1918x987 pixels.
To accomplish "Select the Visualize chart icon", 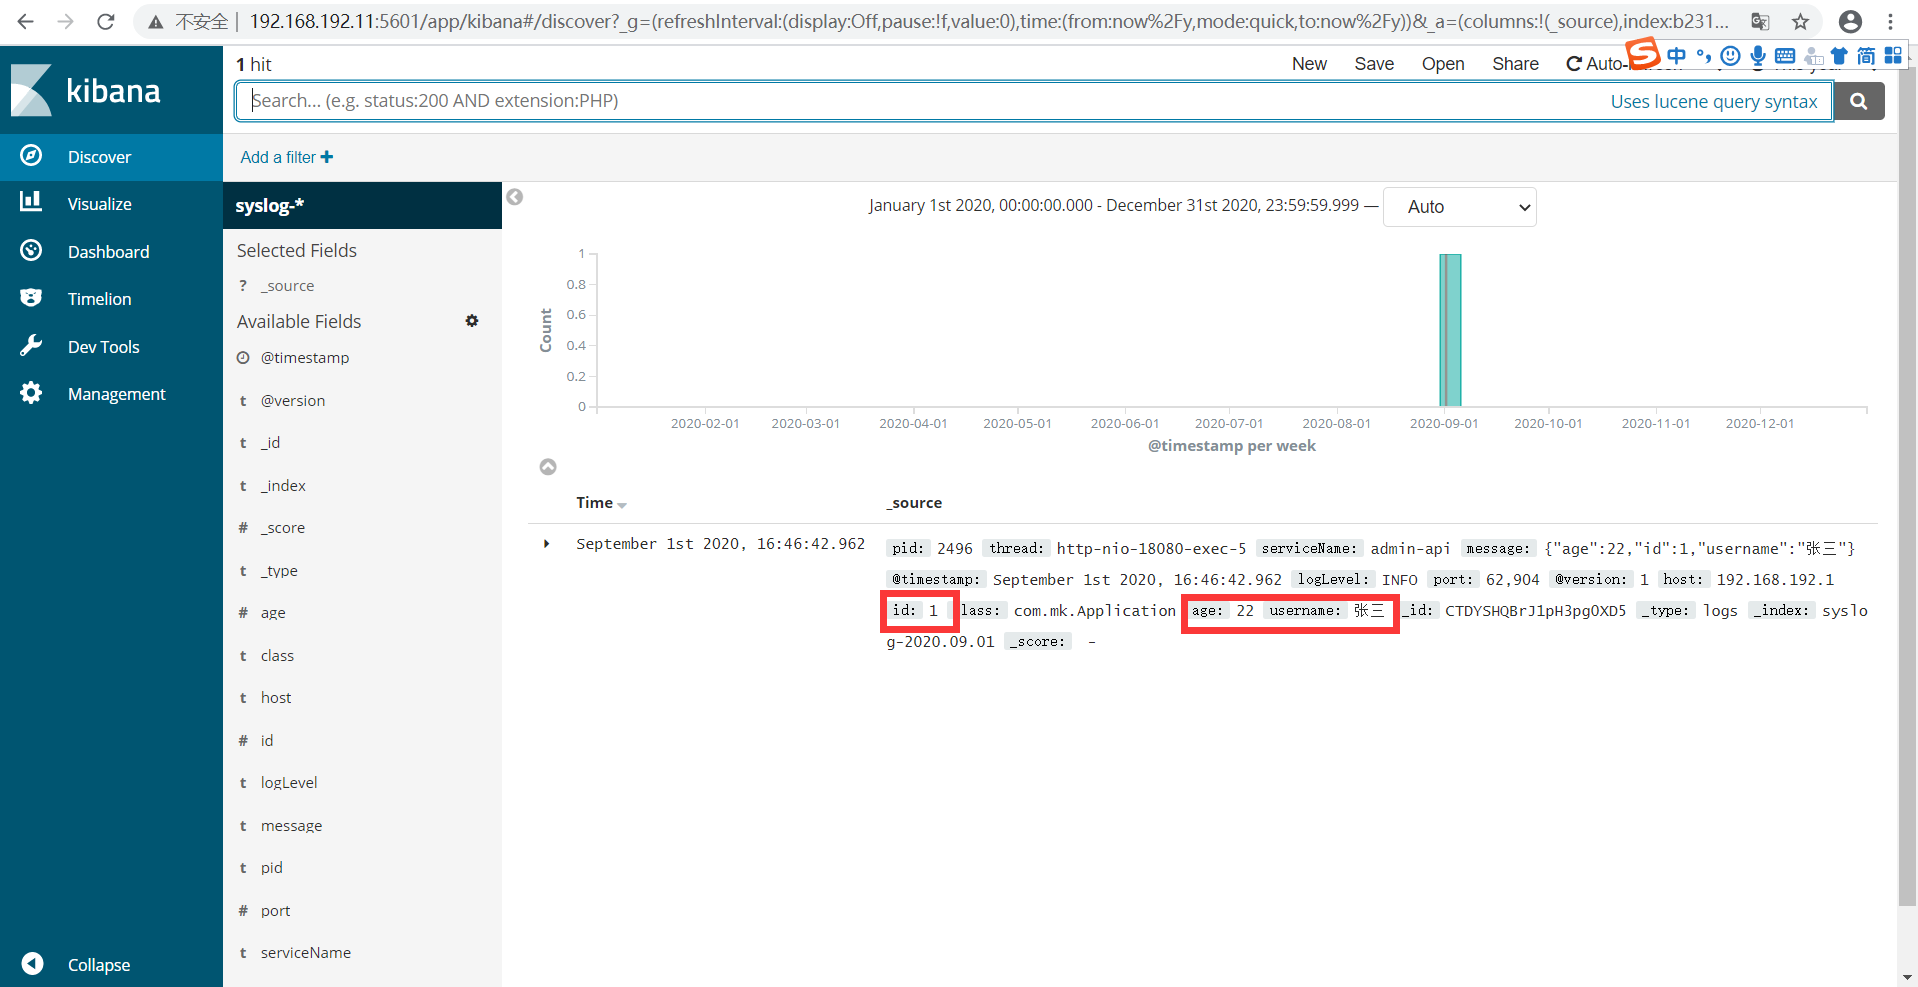I will [x=31, y=203].
